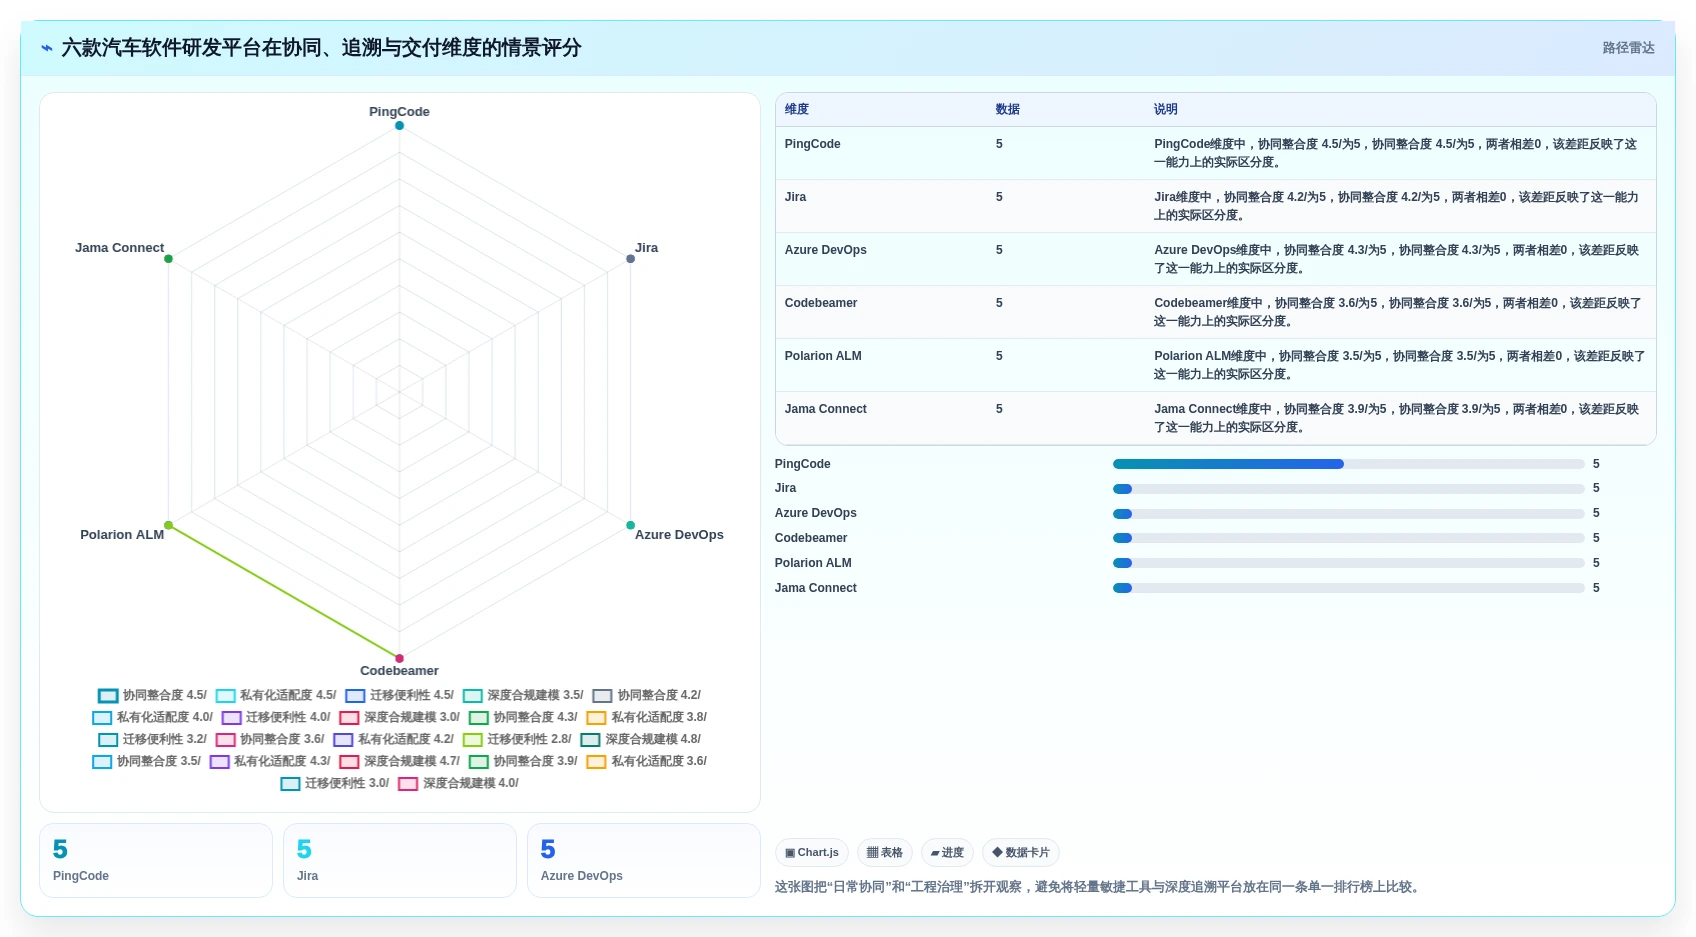Select the Azure DevOps table row
Screen dimensions: 1696x937
coord(1215,259)
